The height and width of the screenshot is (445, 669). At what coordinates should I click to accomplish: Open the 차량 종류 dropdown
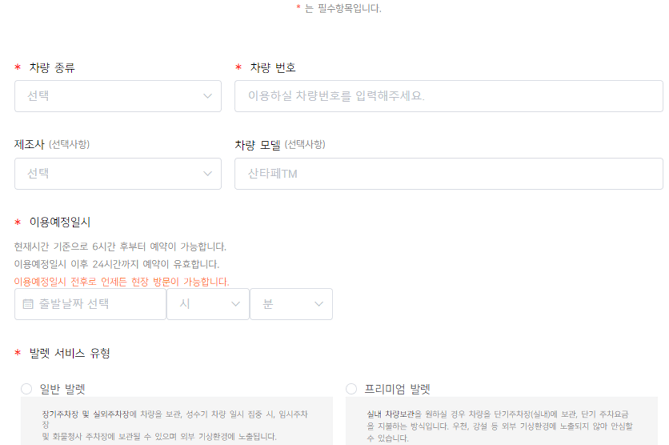118,96
